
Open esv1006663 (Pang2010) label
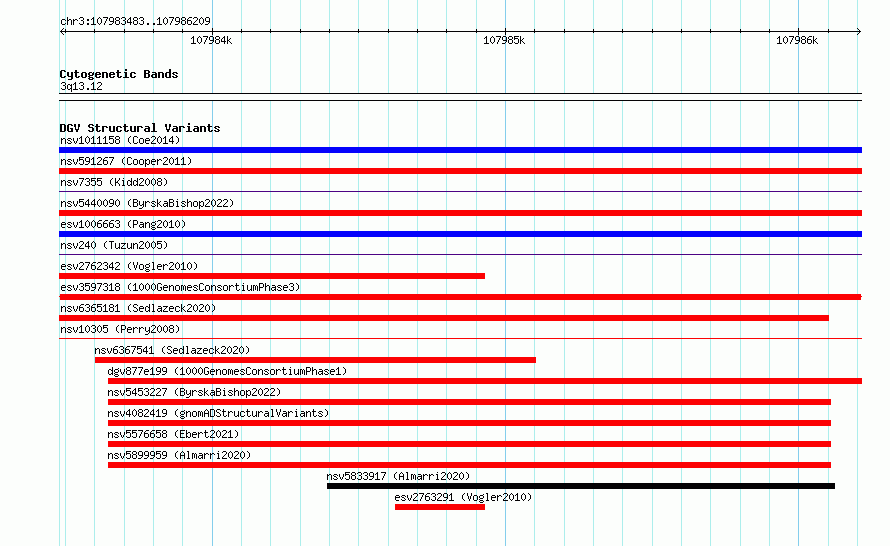[x=123, y=224]
